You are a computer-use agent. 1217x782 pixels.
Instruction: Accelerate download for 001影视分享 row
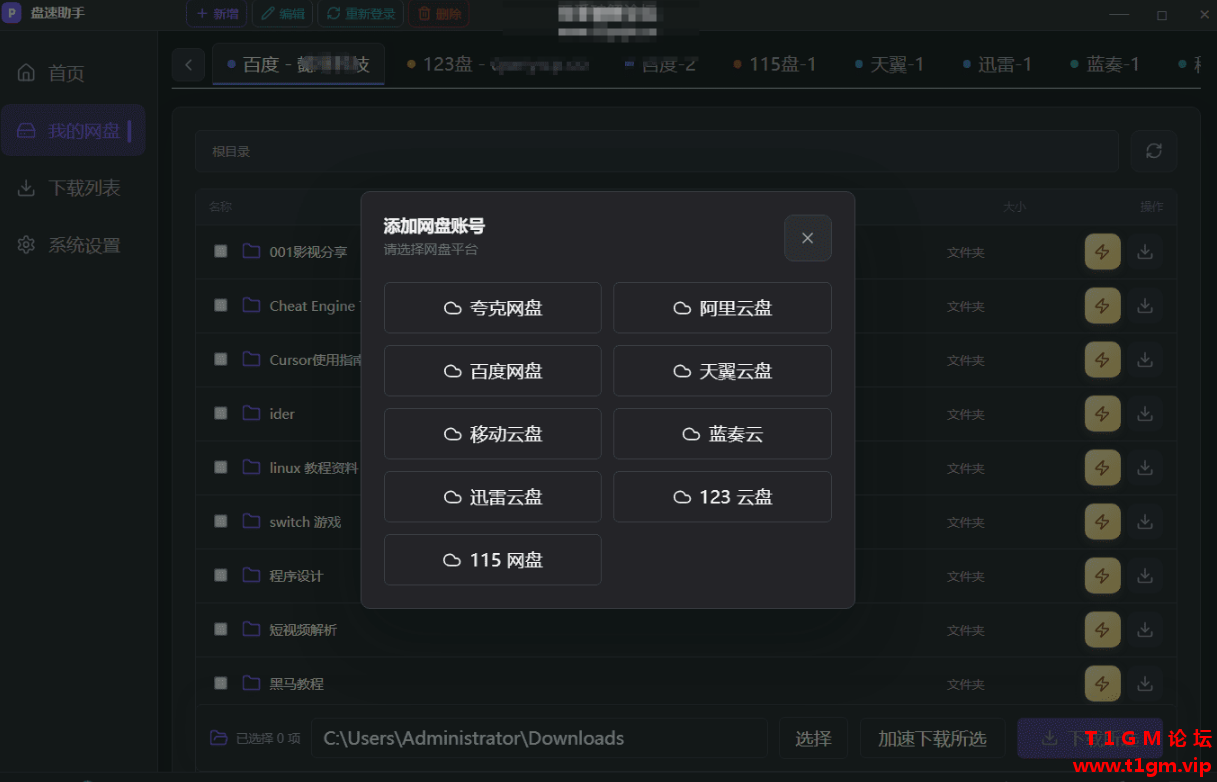click(x=1103, y=252)
